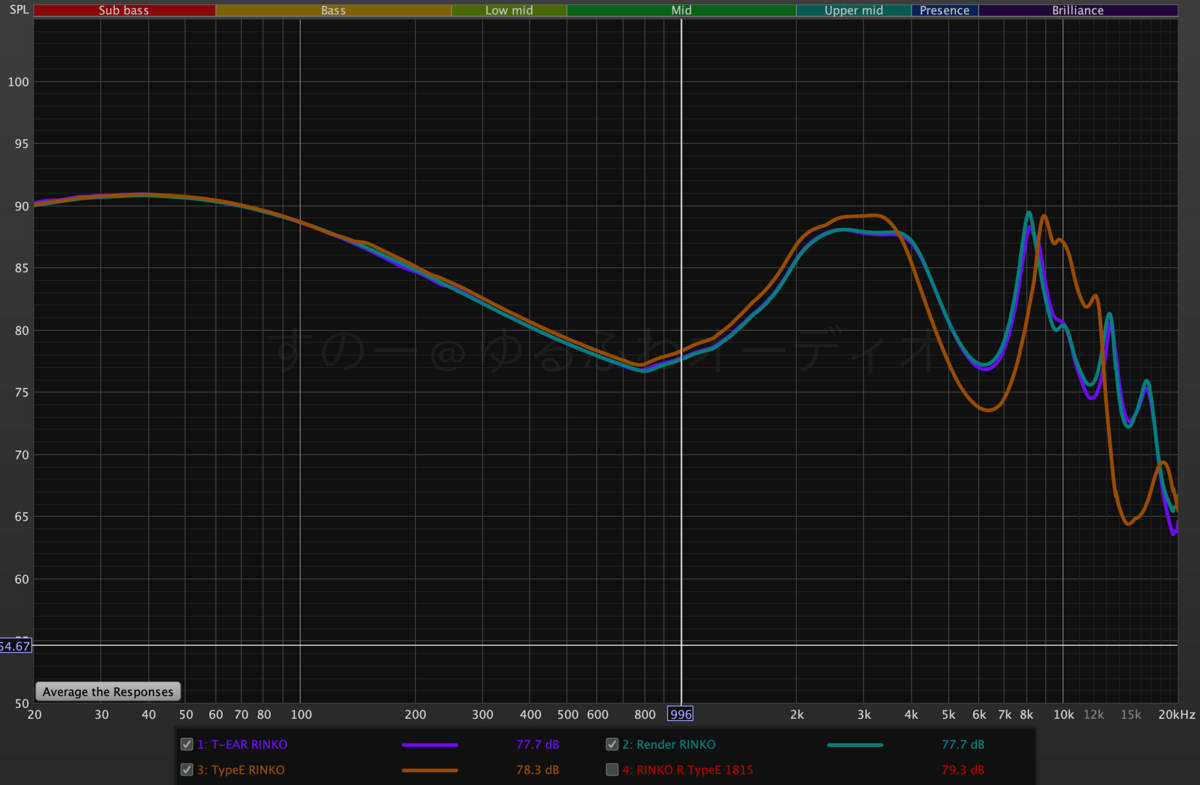Click the Bass frequency band header

point(333,10)
